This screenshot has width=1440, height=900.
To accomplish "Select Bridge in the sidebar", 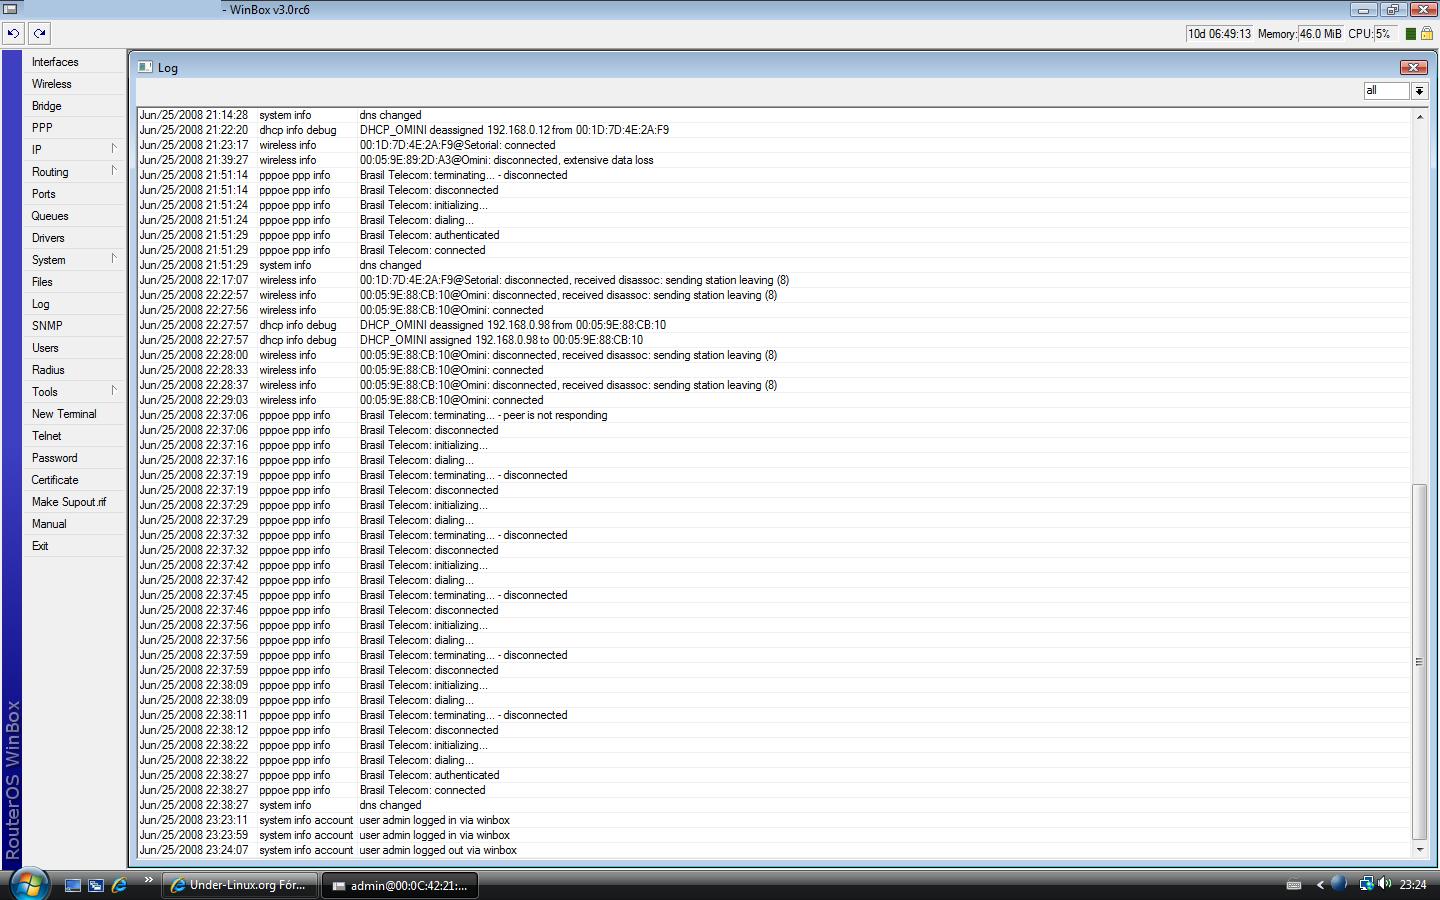I will (74, 106).
